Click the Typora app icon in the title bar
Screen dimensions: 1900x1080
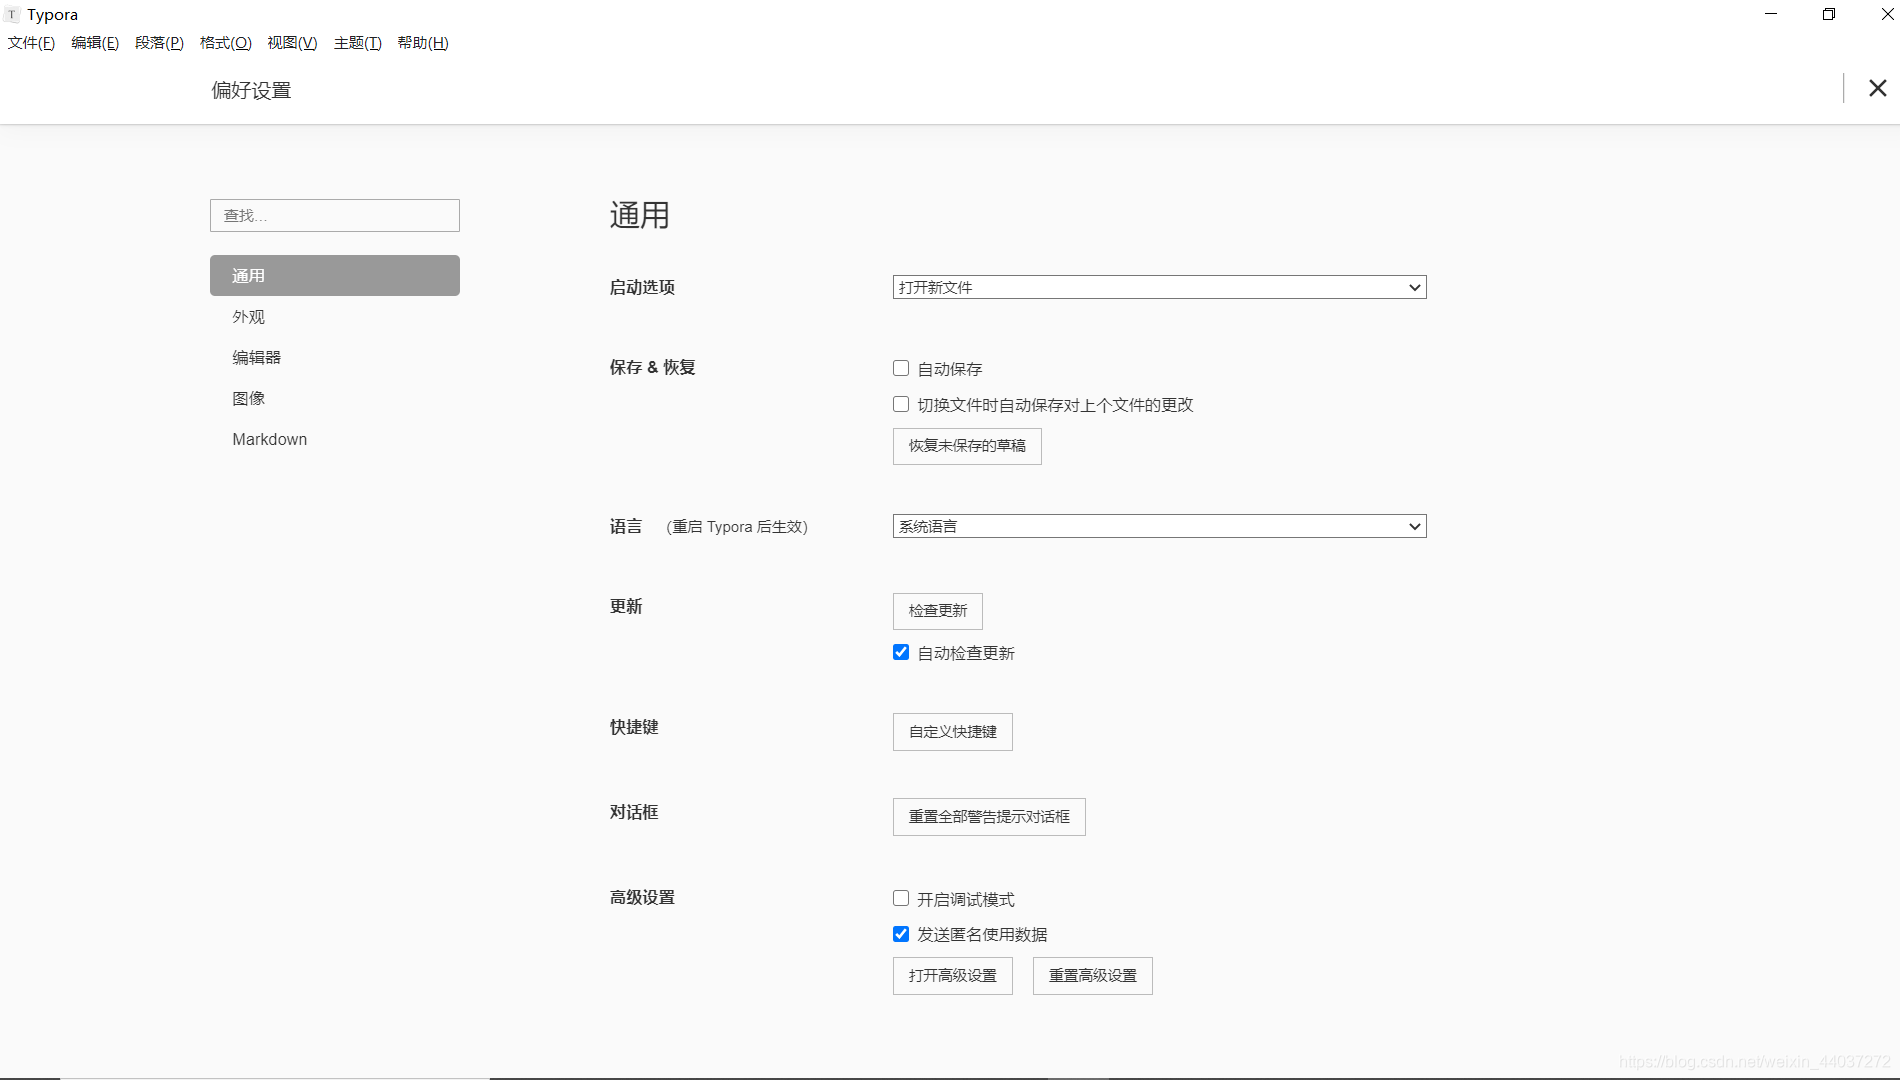(x=12, y=15)
